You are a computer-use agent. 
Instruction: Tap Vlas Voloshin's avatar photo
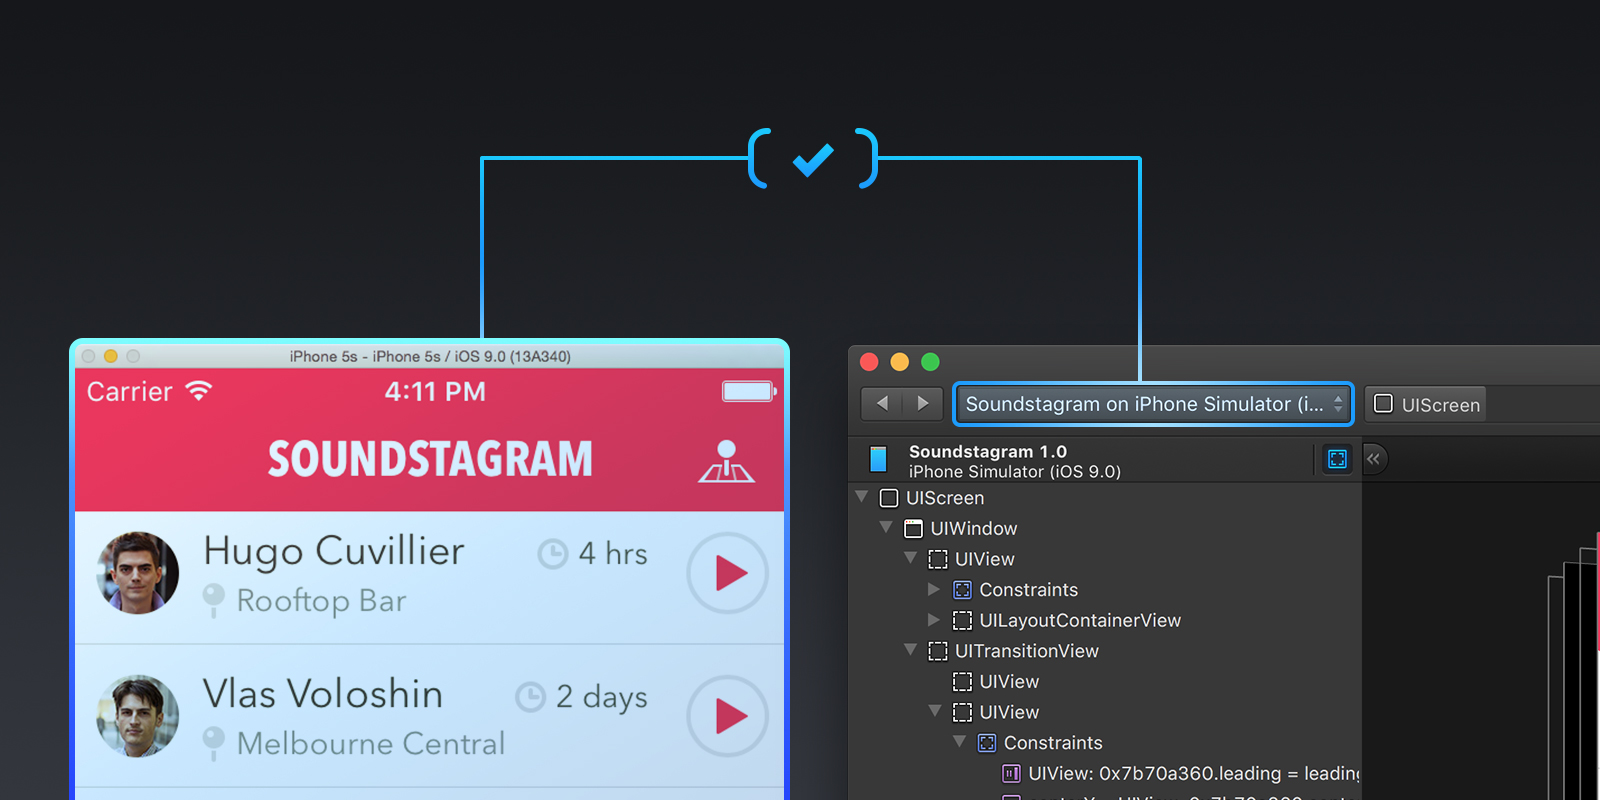click(138, 716)
